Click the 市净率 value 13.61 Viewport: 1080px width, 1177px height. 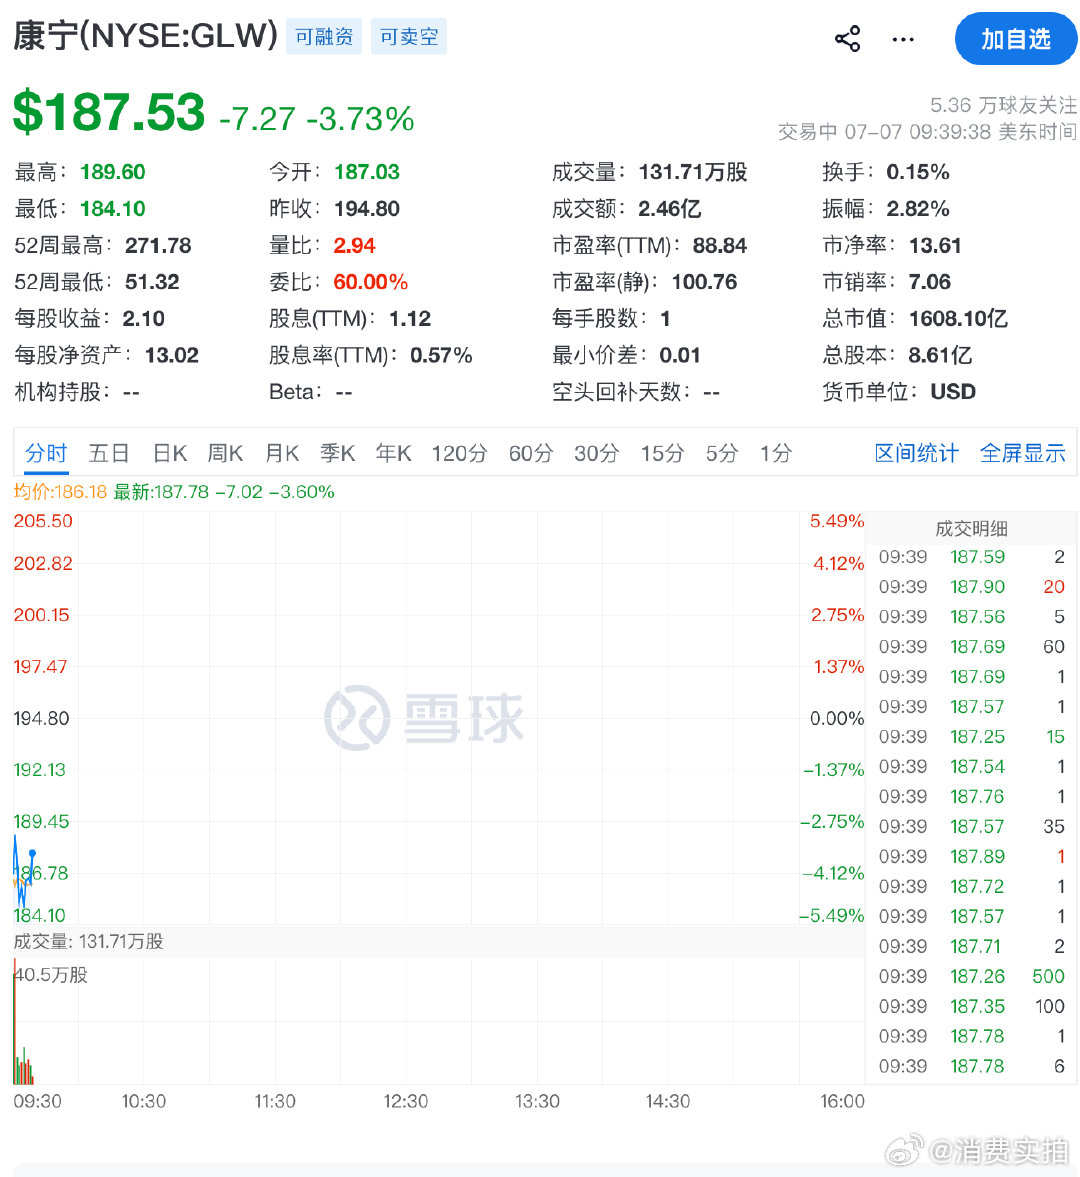tap(935, 245)
